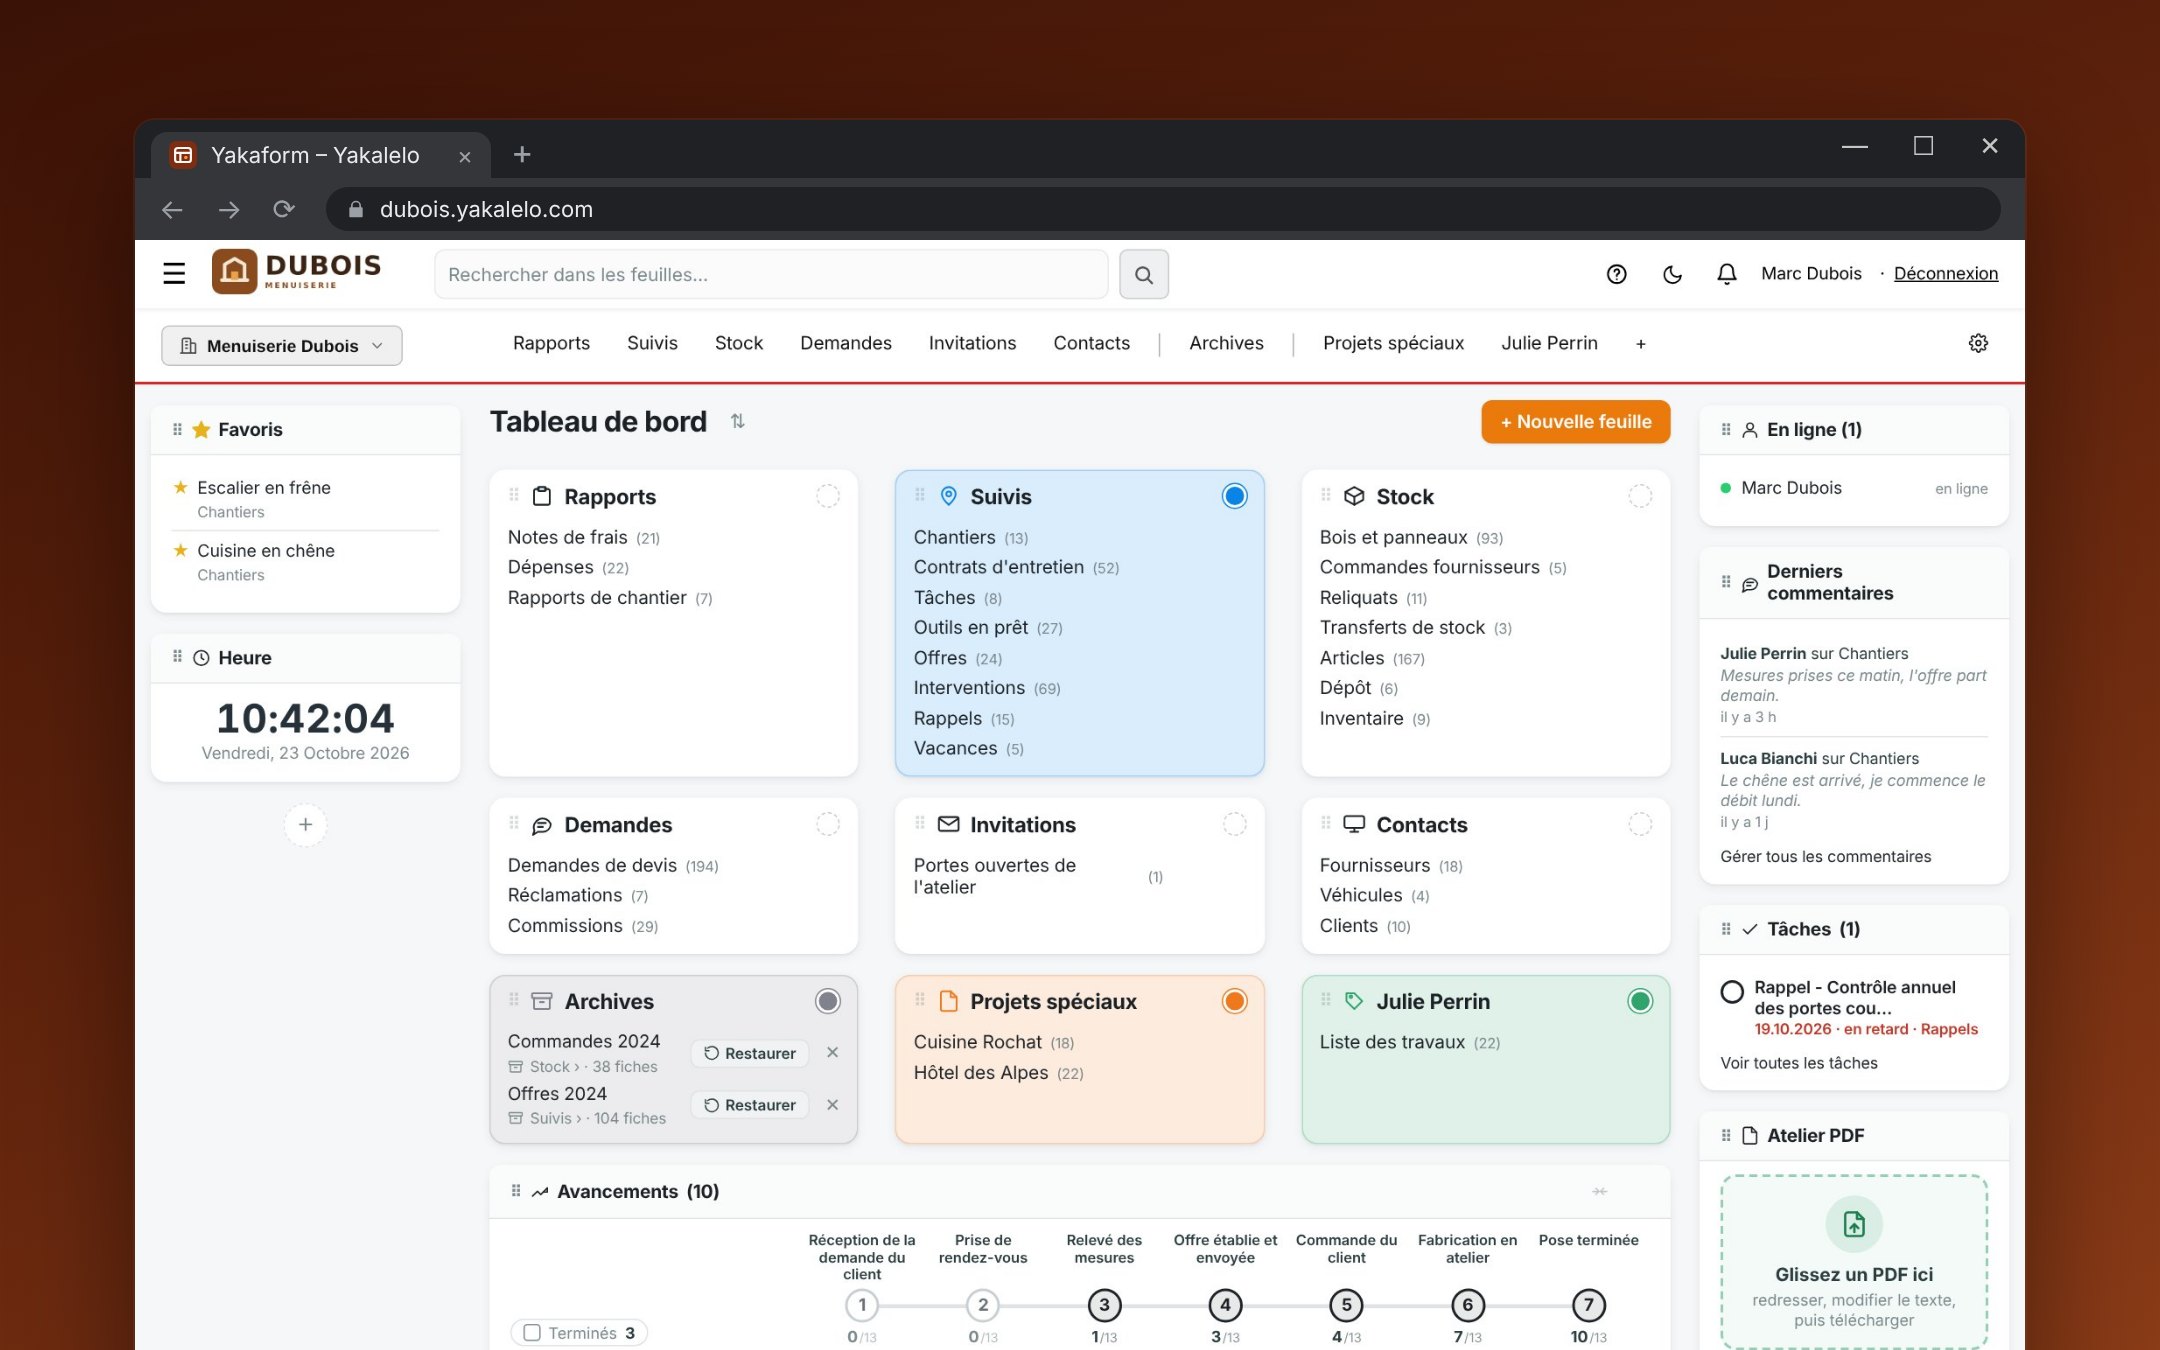Open the Menuiserie Dubois dropdown

pos(282,345)
